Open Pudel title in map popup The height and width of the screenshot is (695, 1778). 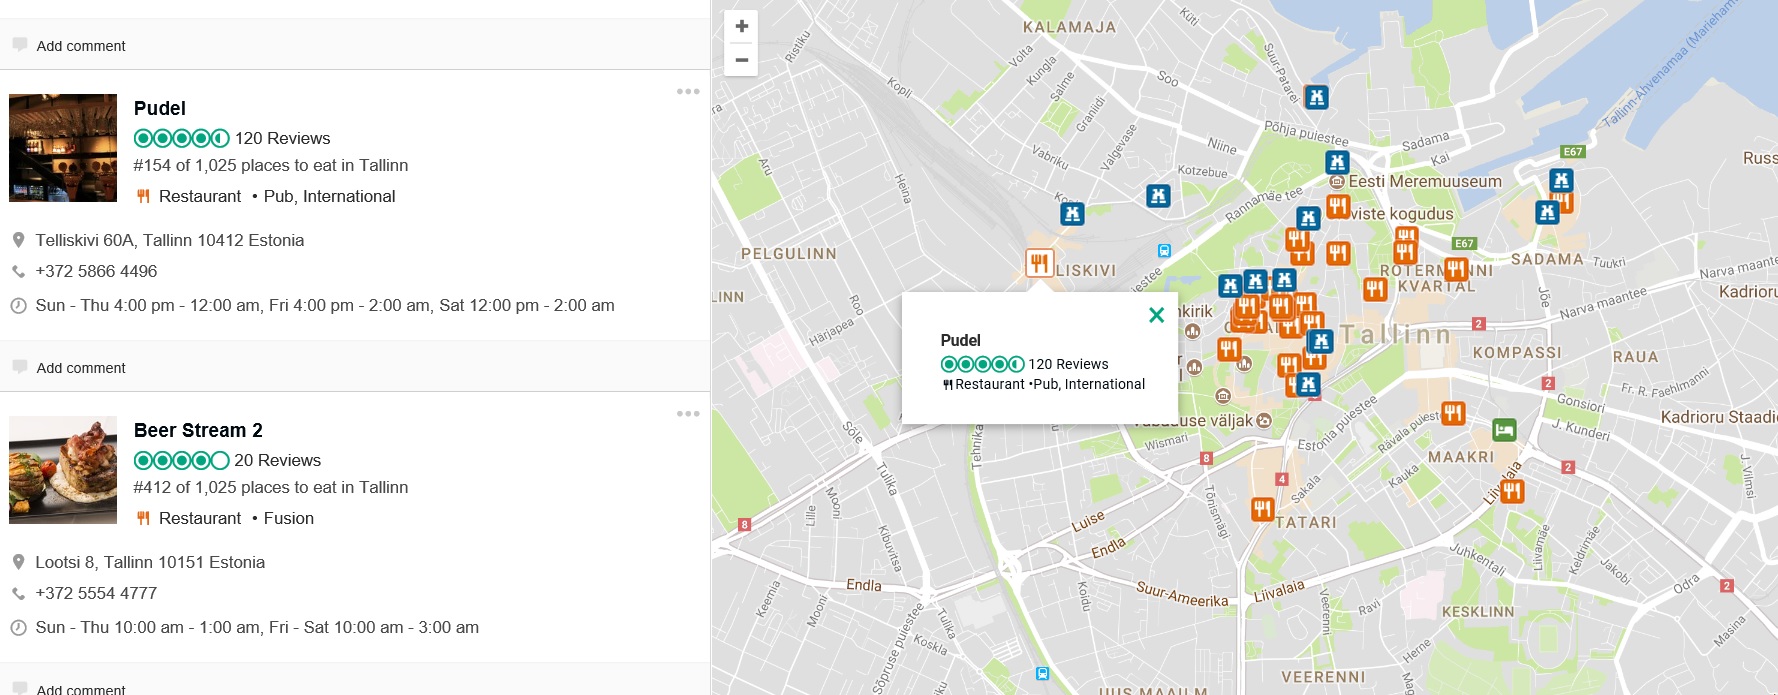[x=960, y=340]
